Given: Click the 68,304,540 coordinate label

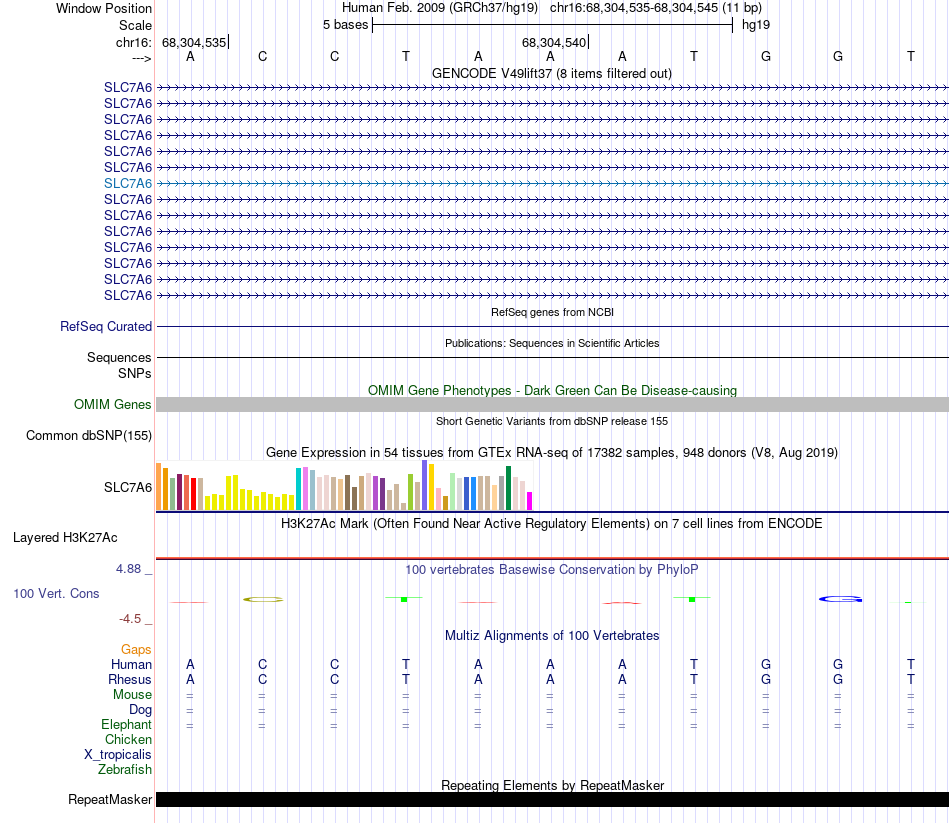Looking at the screenshot, I should (554, 42).
